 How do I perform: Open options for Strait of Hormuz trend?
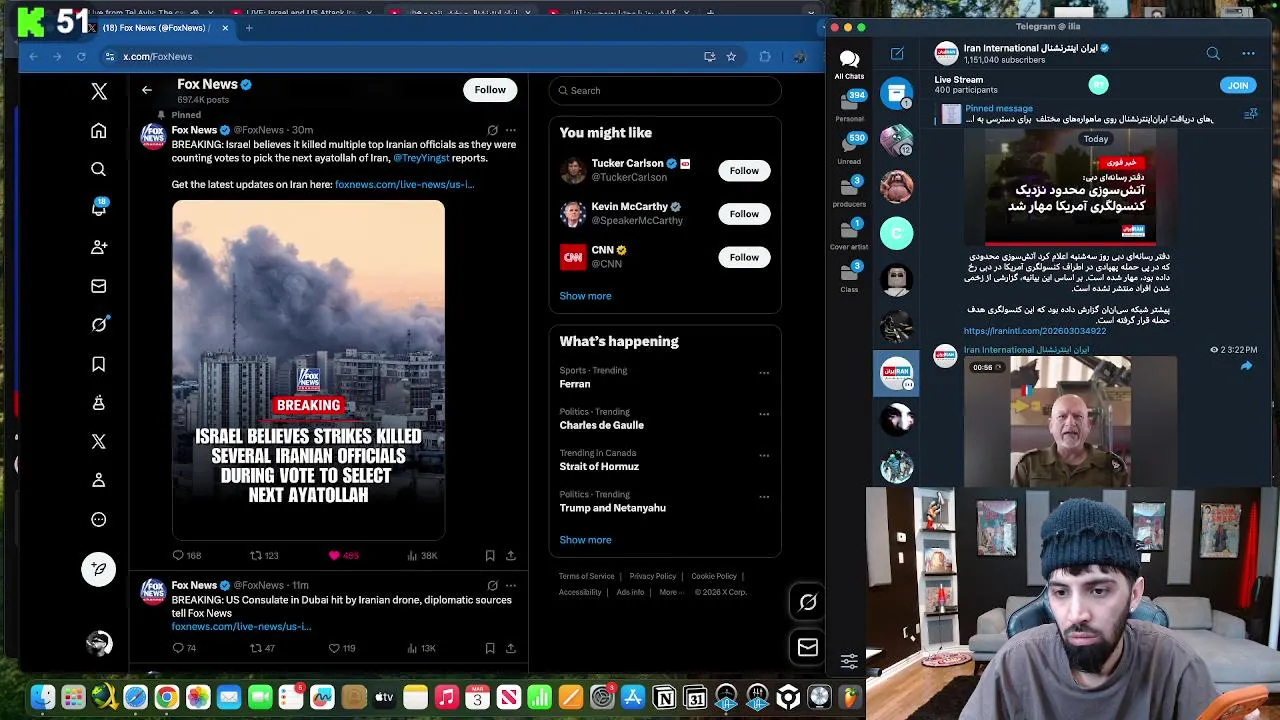tap(764, 455)
